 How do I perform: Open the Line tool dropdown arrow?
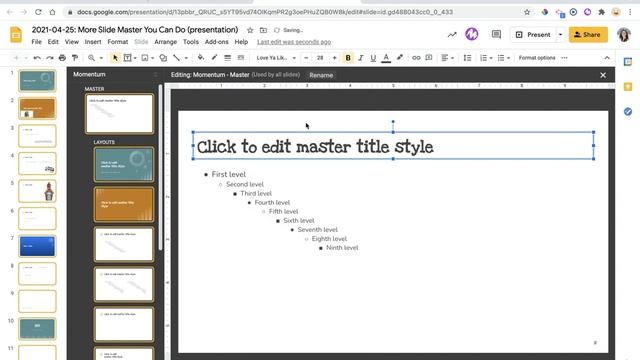tap(186, 58)
